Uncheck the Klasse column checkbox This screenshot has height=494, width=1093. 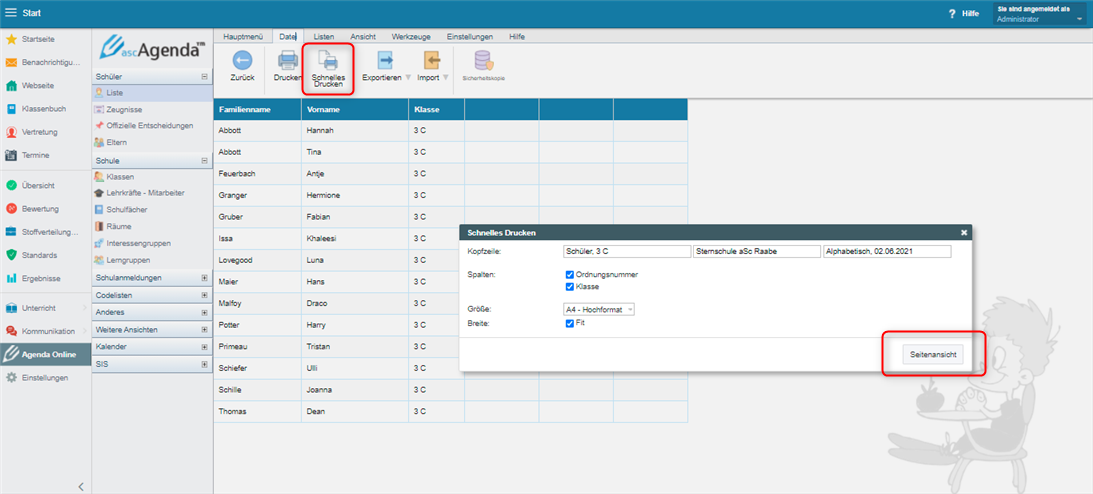(569, 286)
